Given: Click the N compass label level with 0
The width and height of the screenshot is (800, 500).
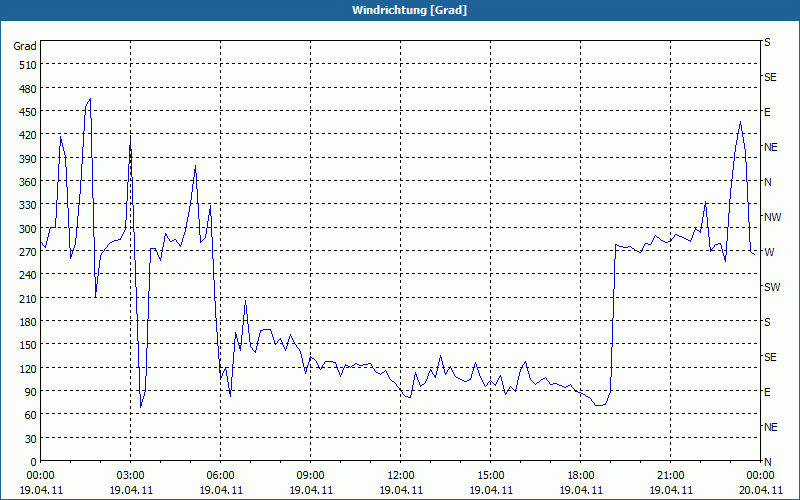Looking at the screenshot, I should click(x=767, y=462).
